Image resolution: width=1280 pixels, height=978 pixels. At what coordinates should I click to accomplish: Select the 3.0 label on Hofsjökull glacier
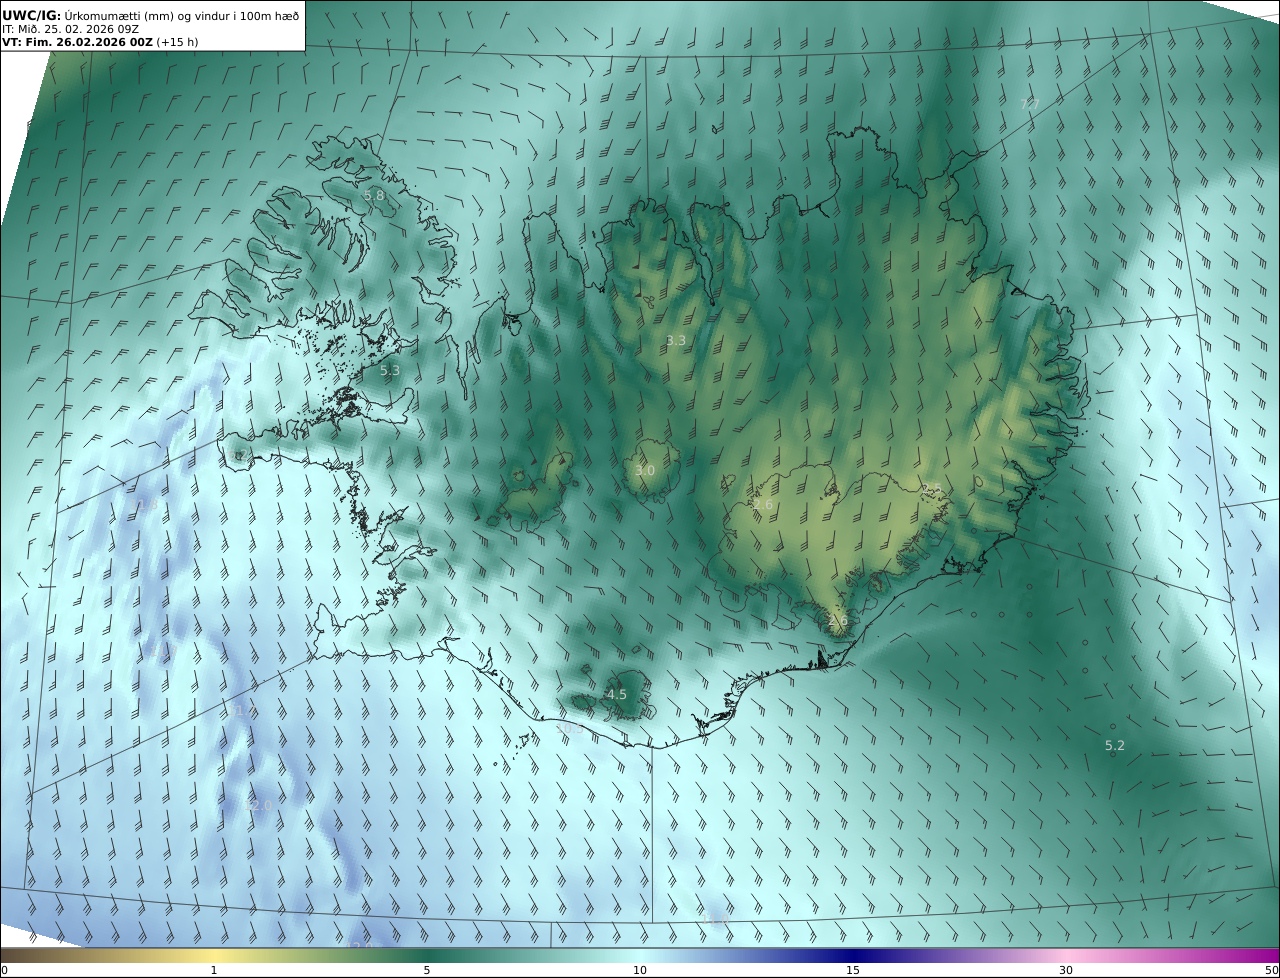(645, 470)
